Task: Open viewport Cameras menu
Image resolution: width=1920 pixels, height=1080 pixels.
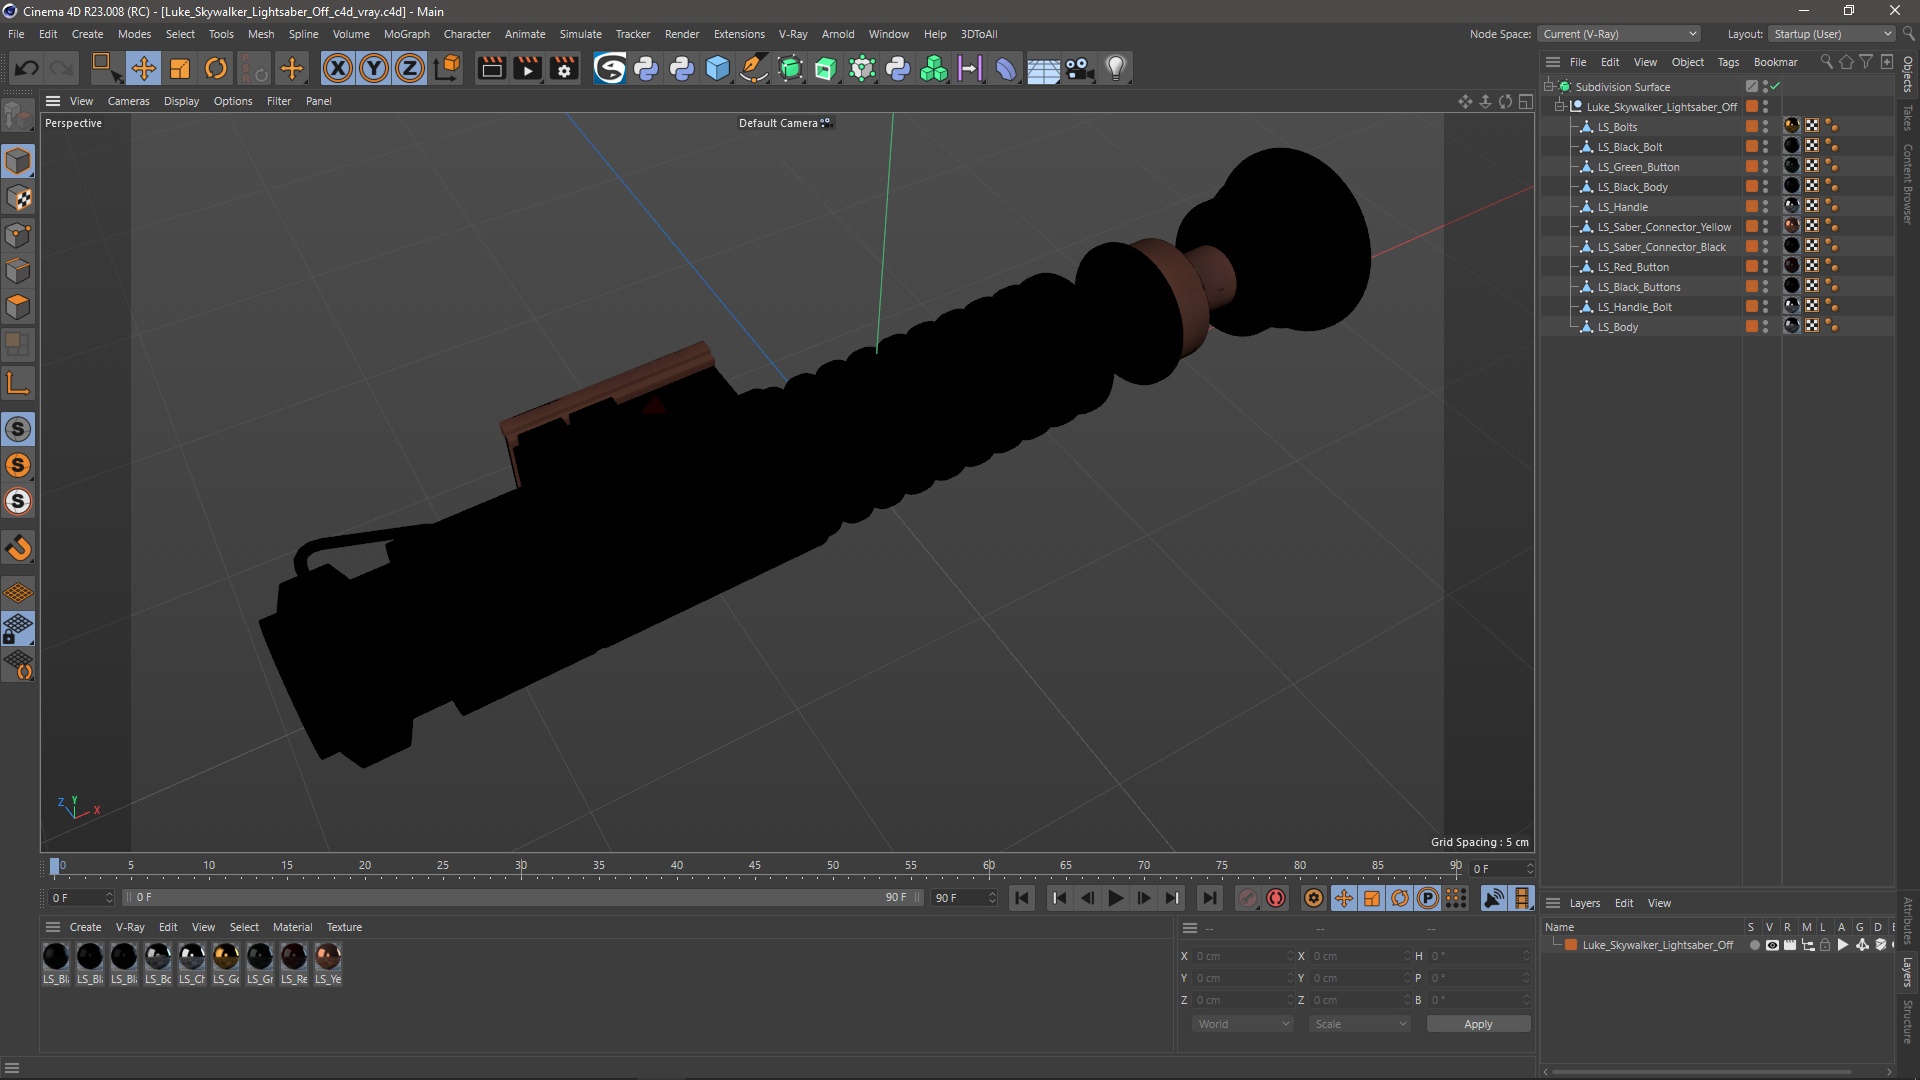Action: tap(128, 101)
